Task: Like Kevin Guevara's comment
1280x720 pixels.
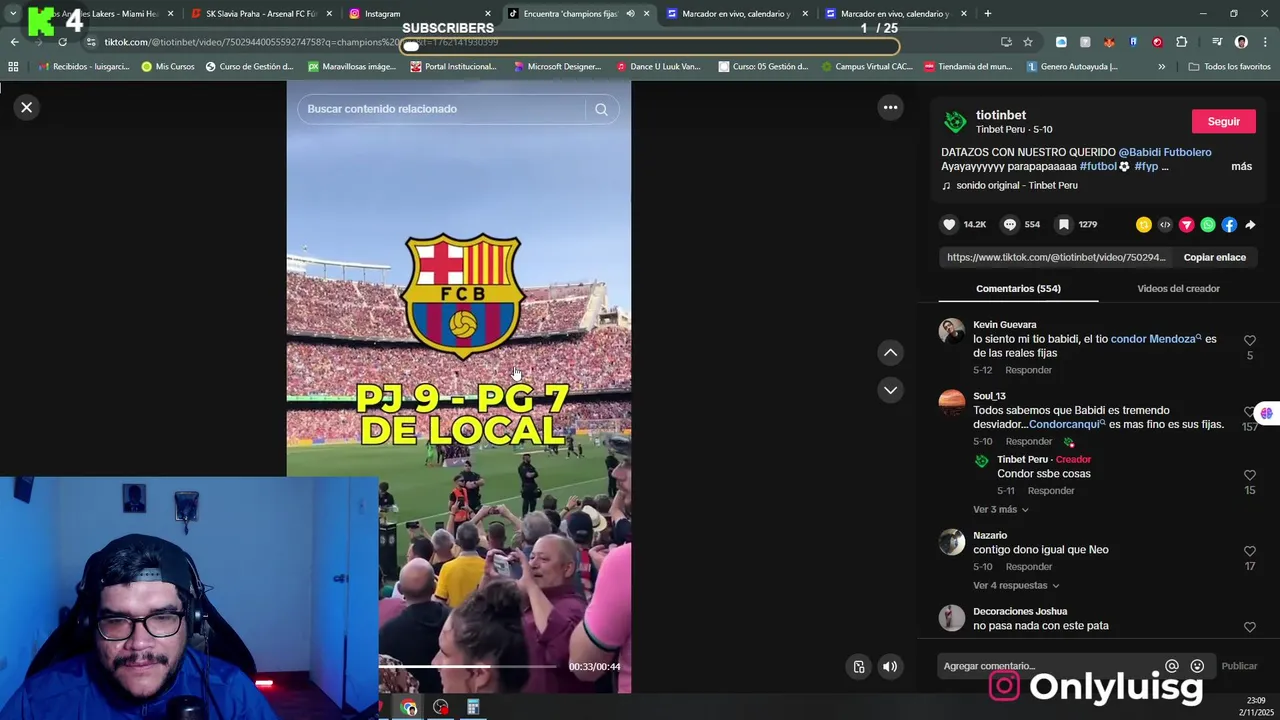Action: coord(1249,341)
